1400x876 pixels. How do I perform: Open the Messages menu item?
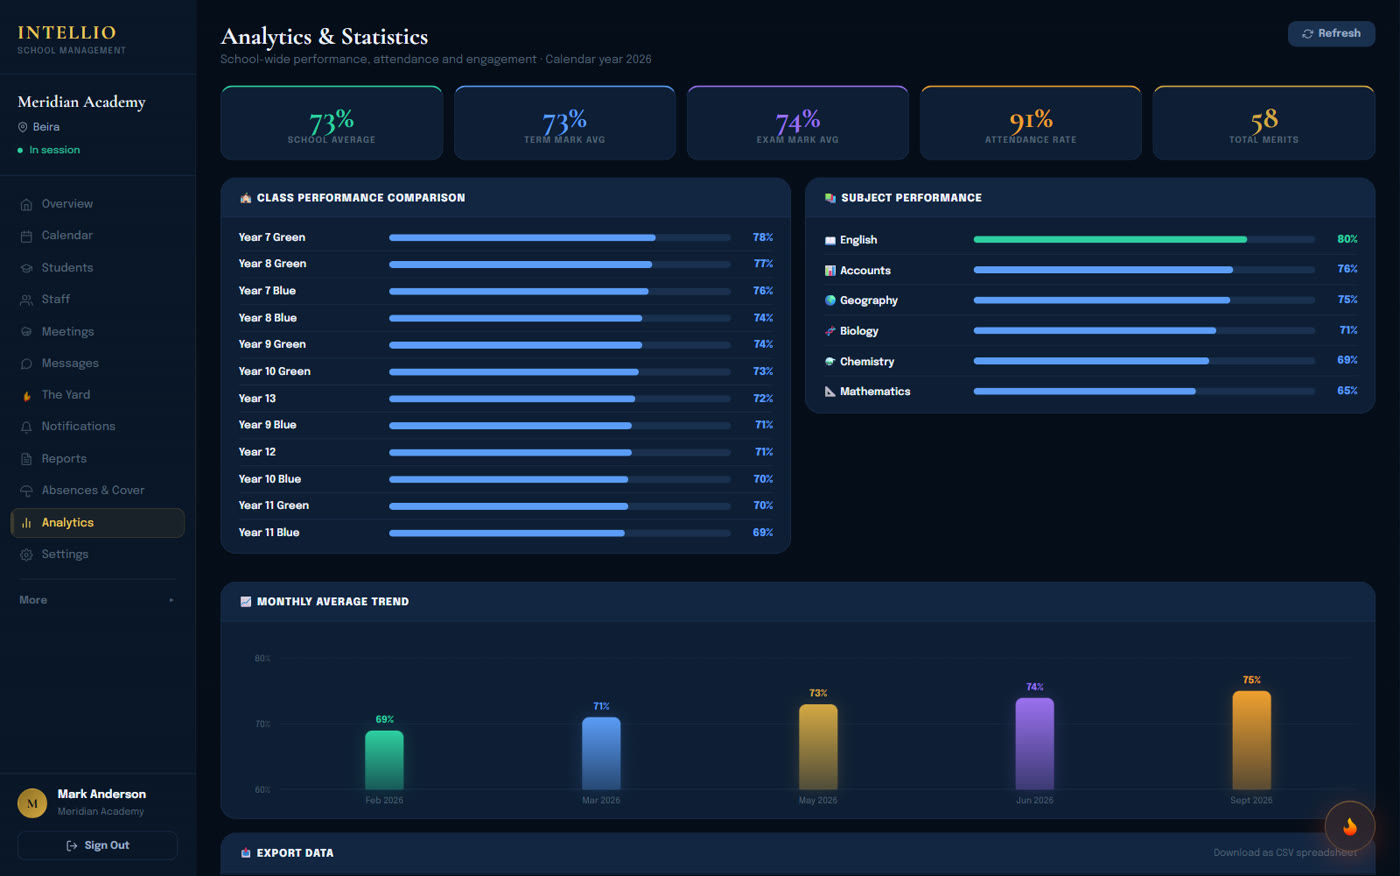(x=97, y=363)
